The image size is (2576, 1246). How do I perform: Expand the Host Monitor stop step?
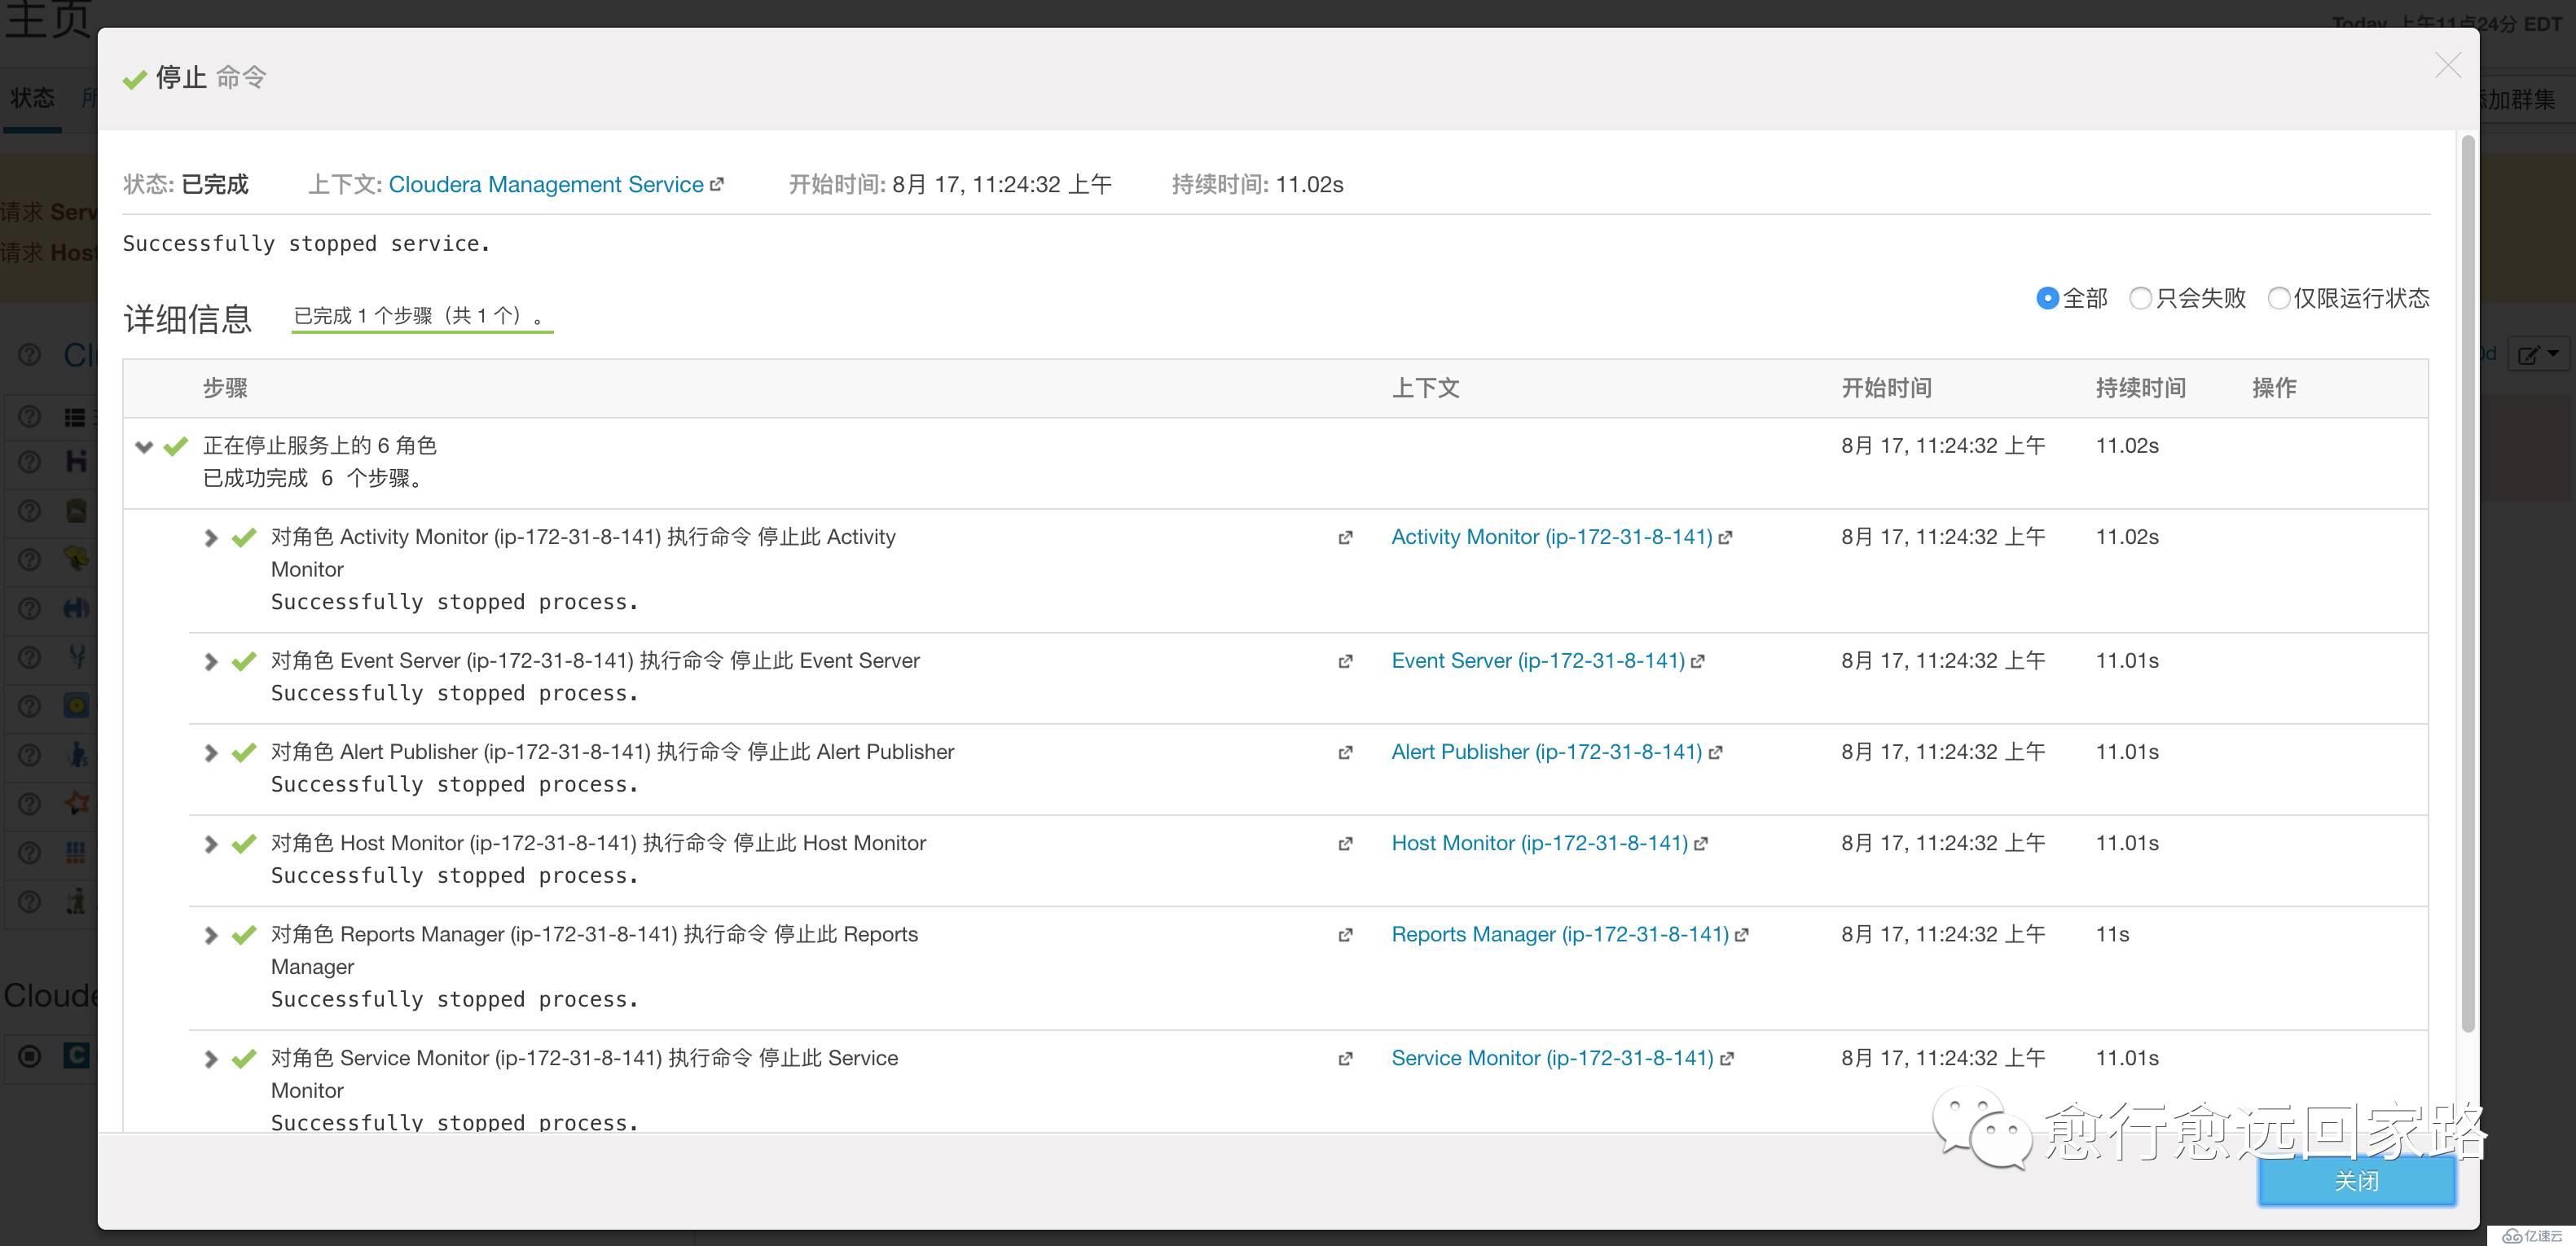[211, 844]
